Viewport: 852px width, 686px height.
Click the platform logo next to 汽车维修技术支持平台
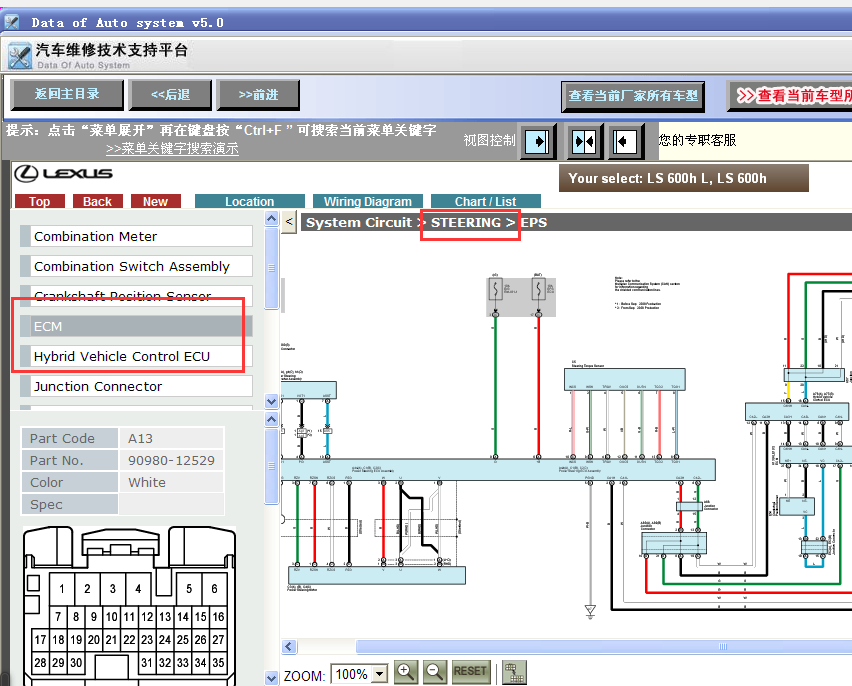click(20, 56)
